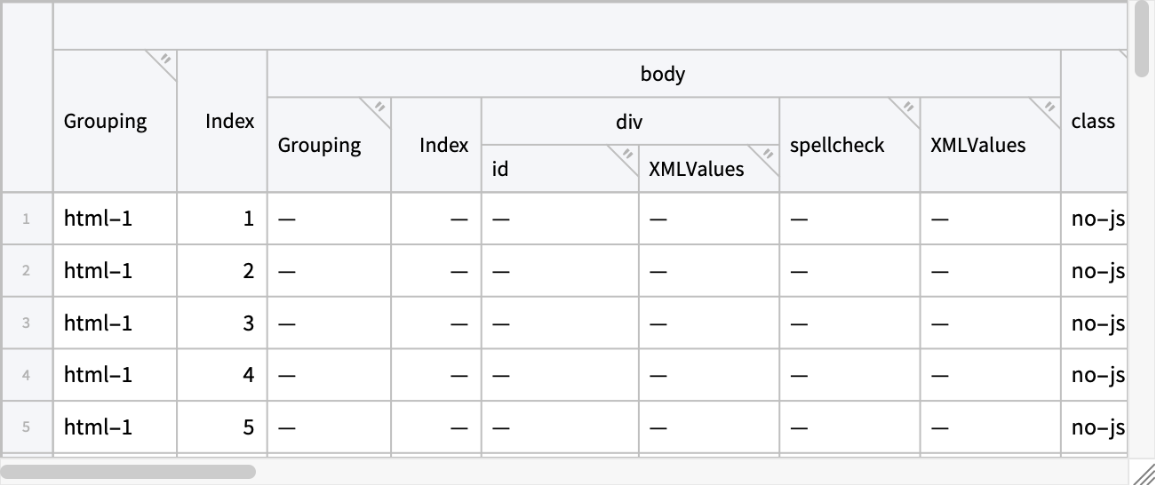This screenshot has width=1156, height=486.
Task: Select row number 5
Action: tap(28, 428)
